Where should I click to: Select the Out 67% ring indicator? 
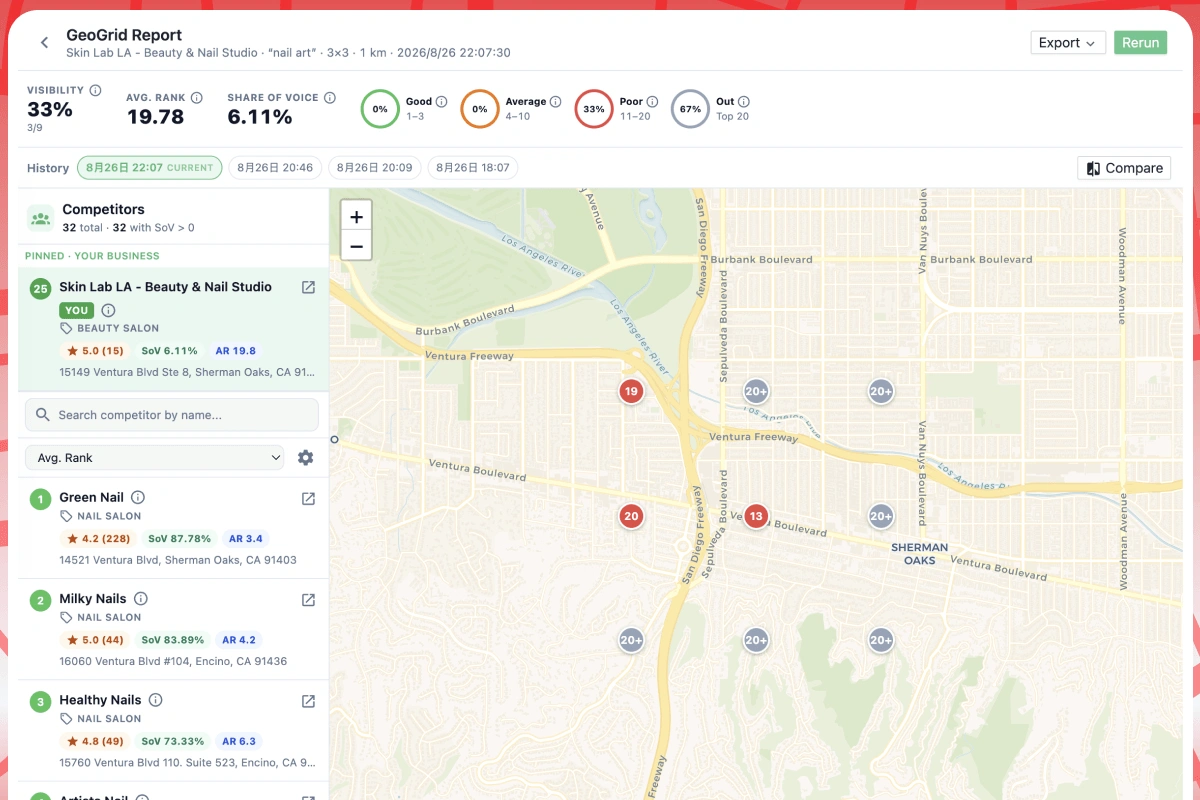coord(690,109)
